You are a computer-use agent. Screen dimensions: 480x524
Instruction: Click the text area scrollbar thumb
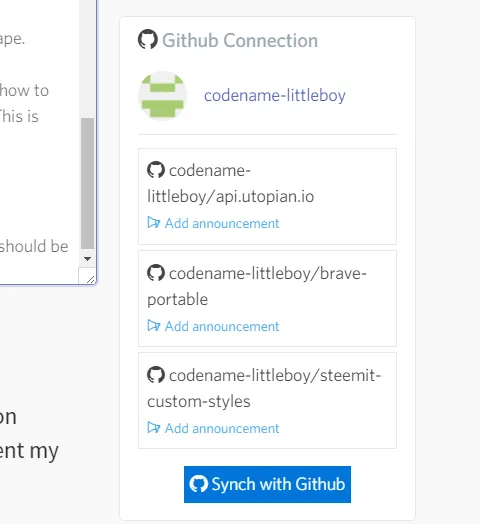click(x=88, y=183)
